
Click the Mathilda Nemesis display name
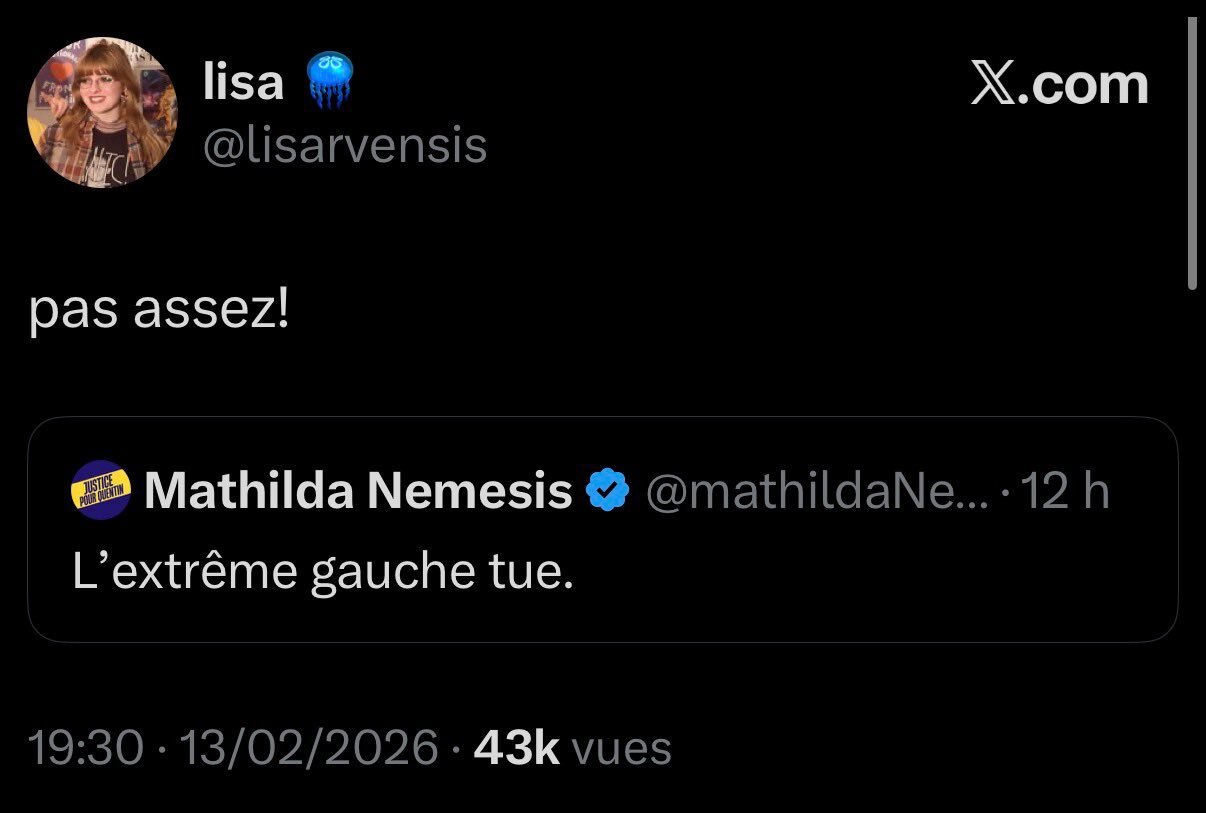(359, 492)
